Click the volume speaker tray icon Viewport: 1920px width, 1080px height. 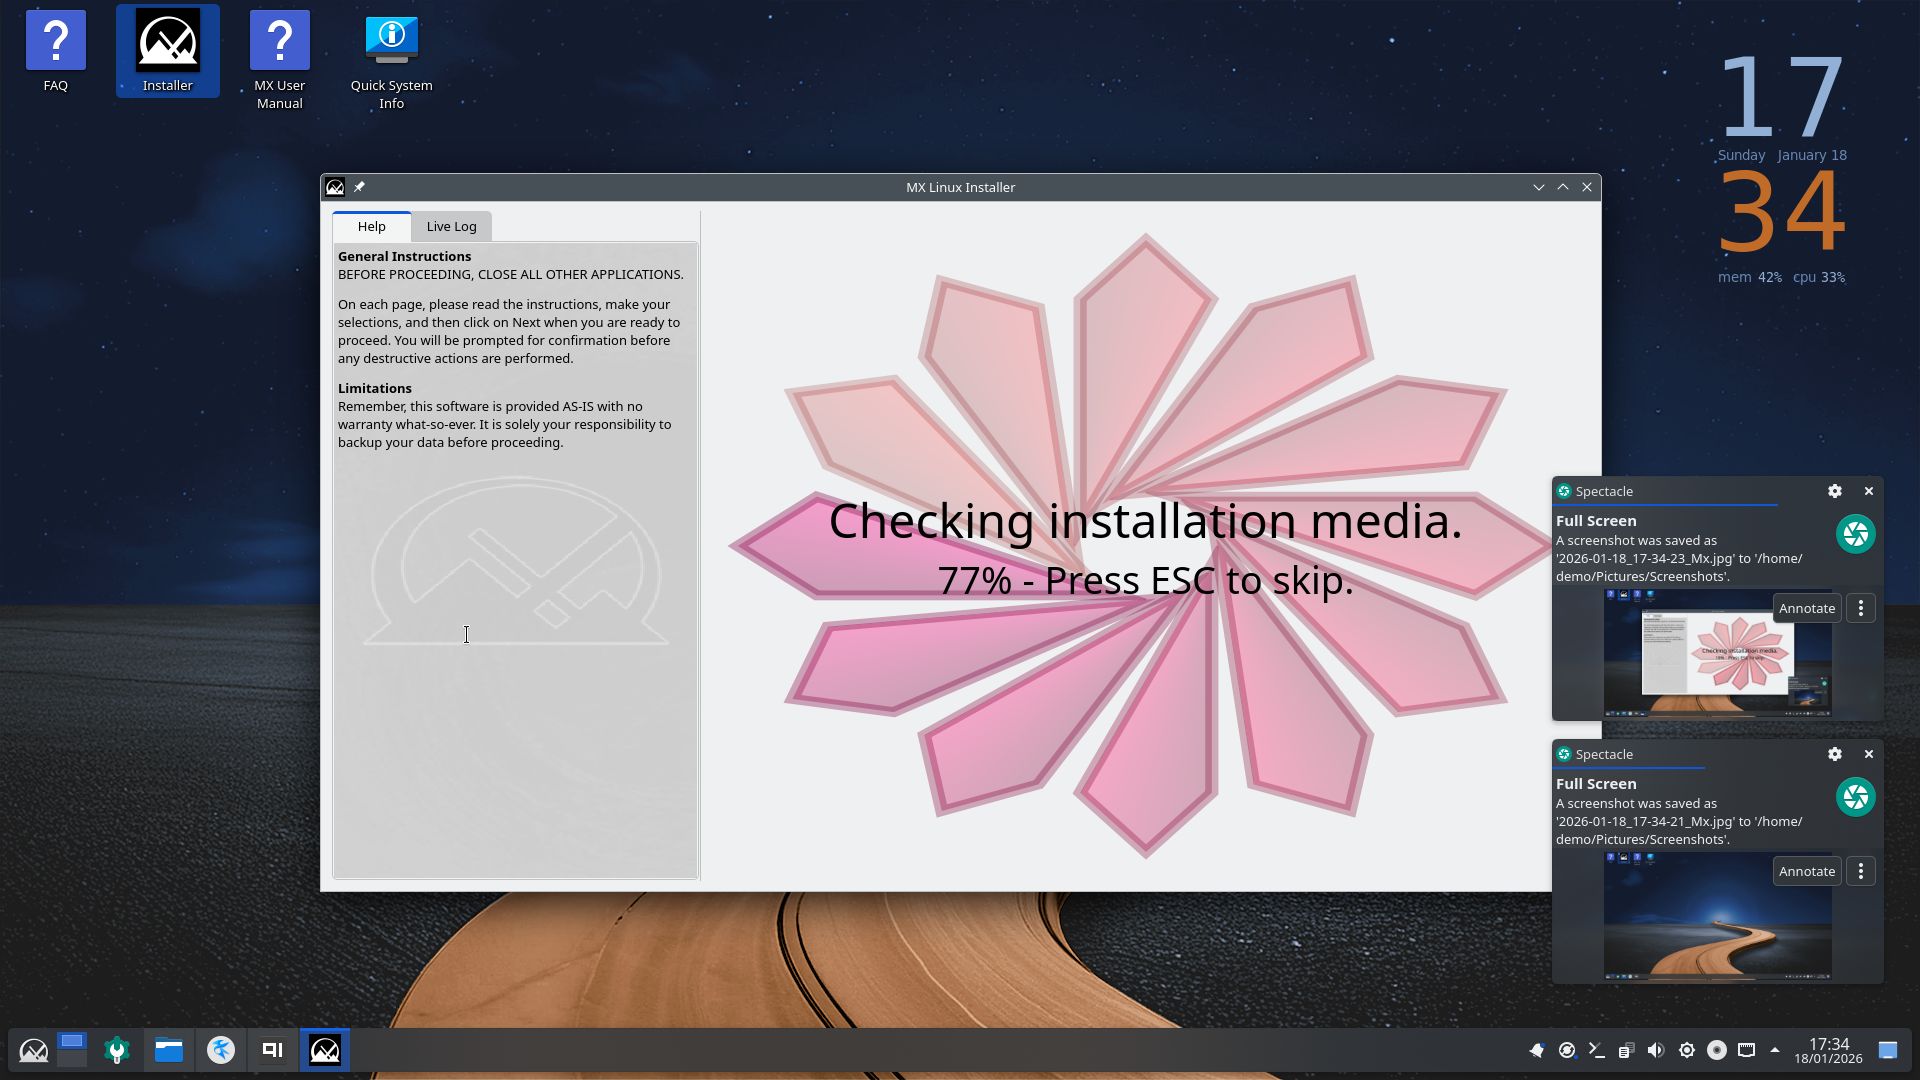point(1656,1050)
